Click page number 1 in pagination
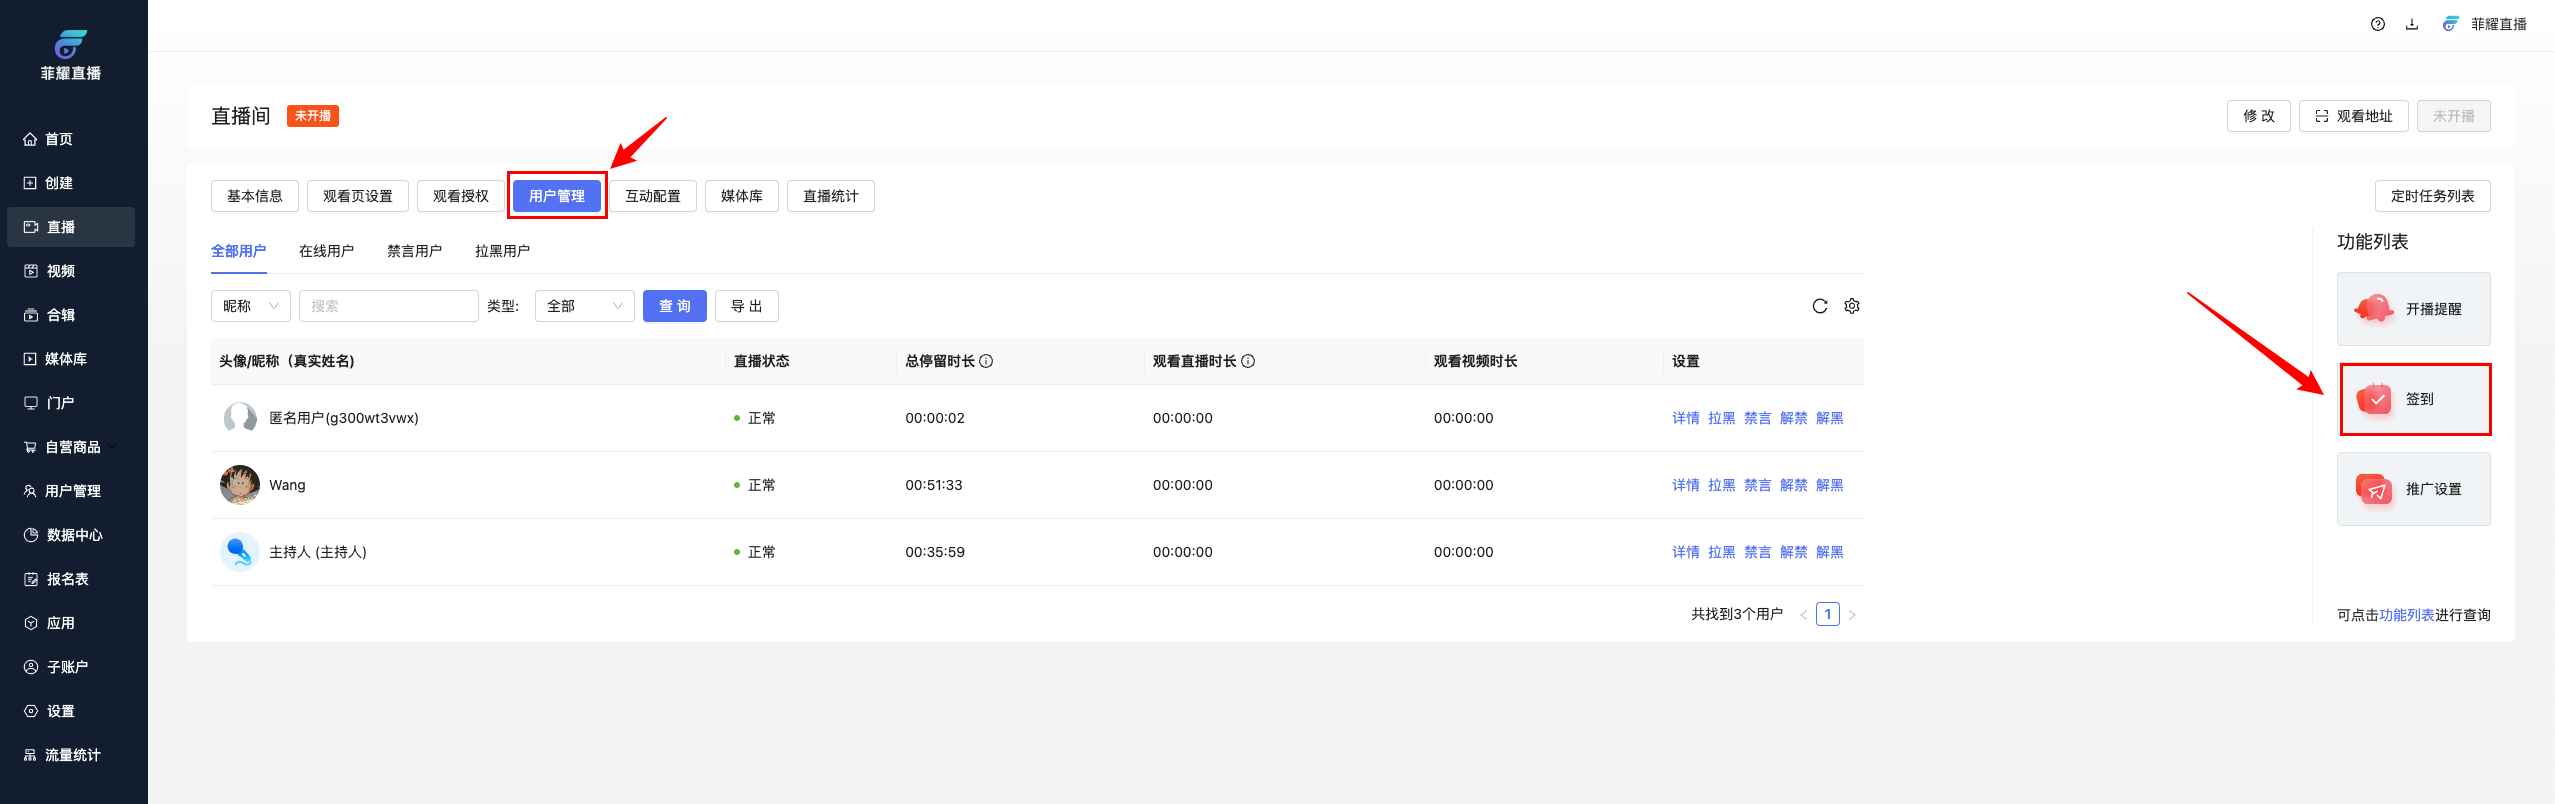 coord(1827,614)
